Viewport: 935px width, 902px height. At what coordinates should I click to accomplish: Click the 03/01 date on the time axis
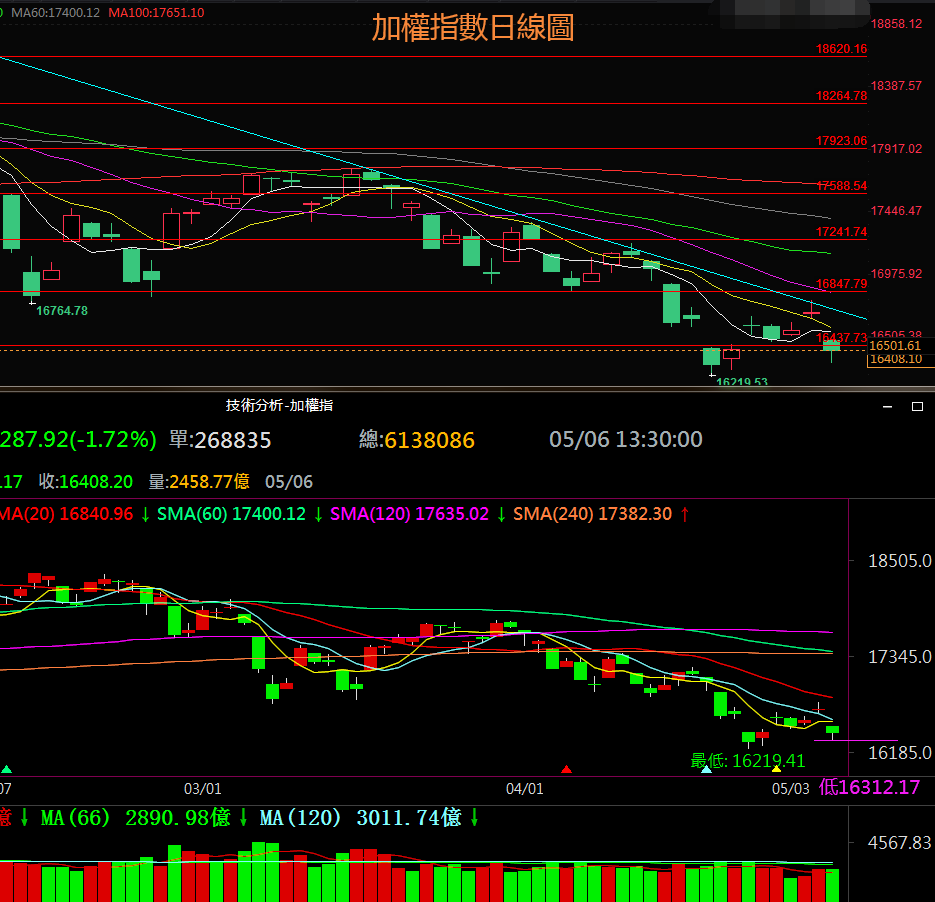203,789
